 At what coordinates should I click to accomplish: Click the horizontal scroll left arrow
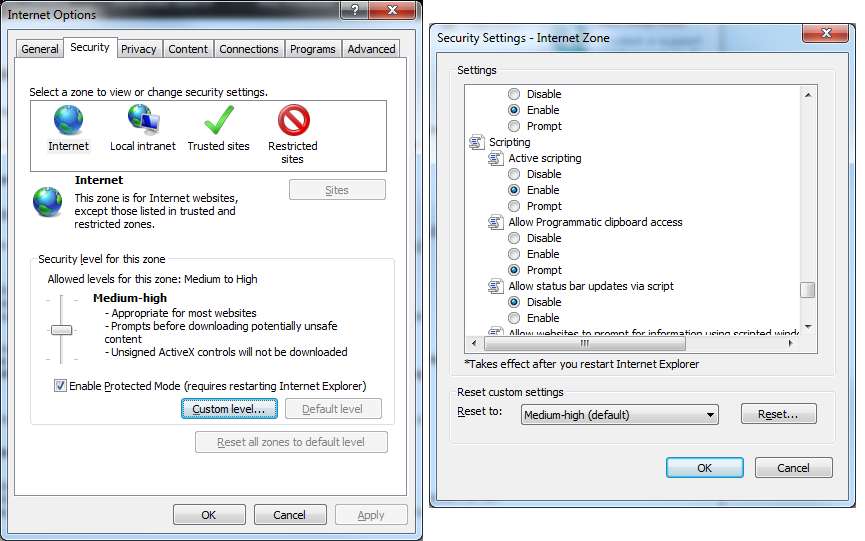pos(474,344)
